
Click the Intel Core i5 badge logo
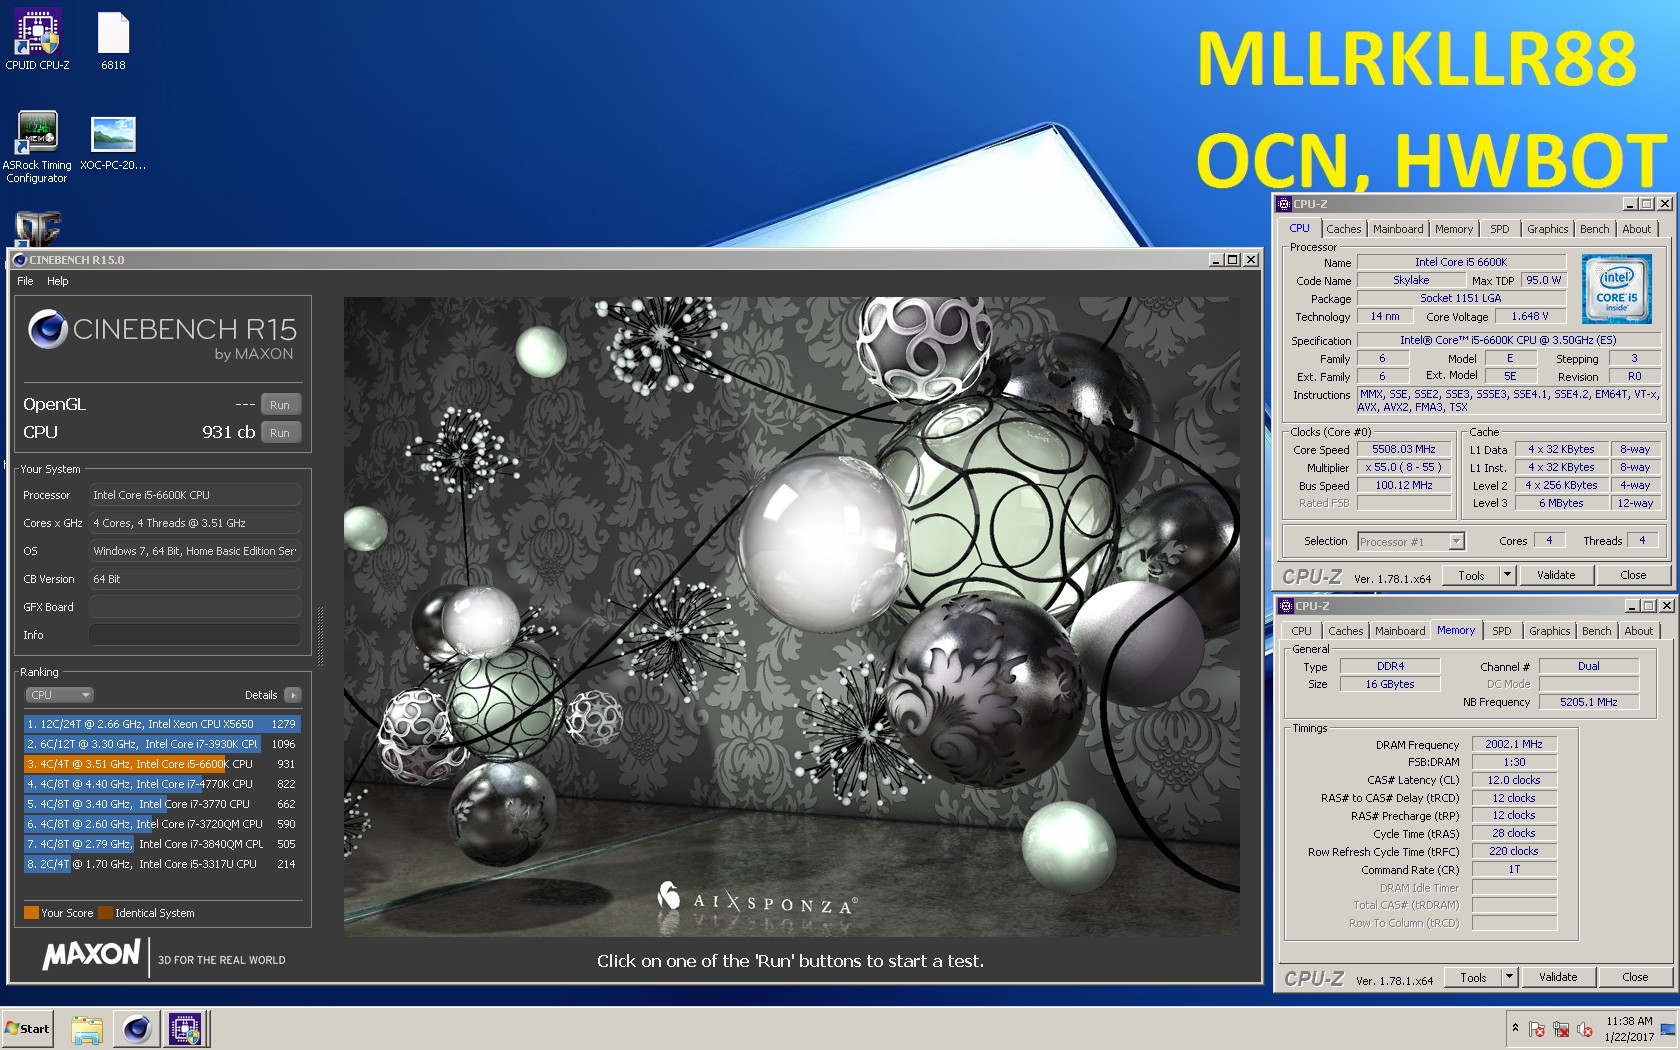(1616, 289)
